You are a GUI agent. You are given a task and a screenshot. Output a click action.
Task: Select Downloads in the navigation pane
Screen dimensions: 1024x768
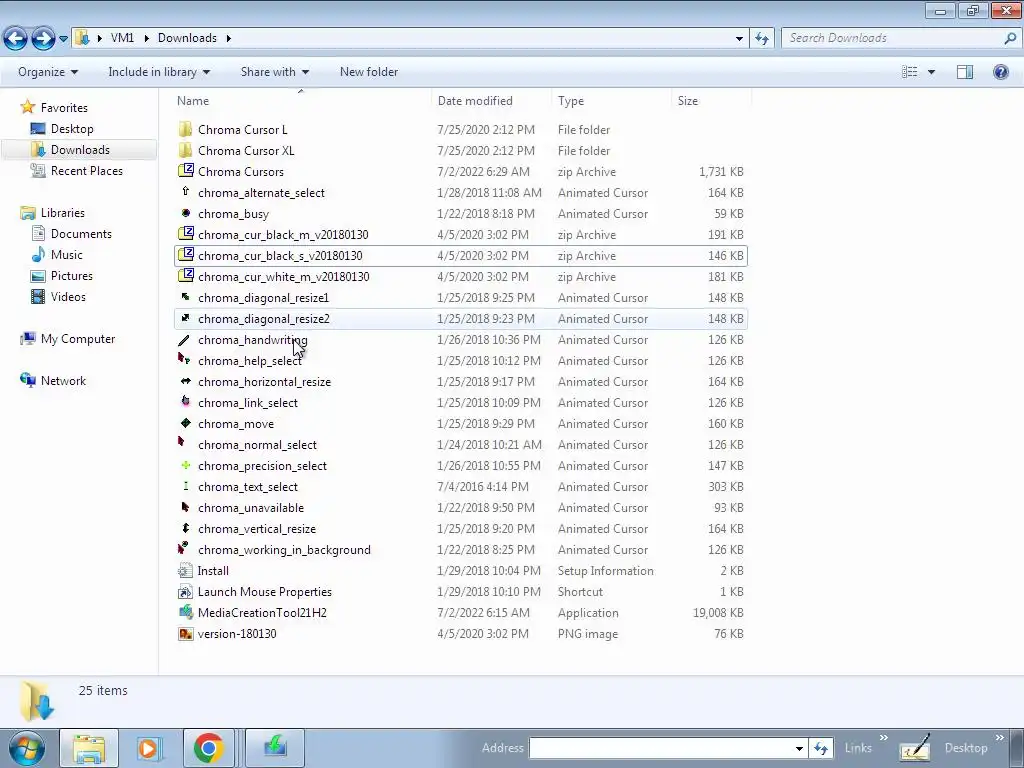pos(80,150)
